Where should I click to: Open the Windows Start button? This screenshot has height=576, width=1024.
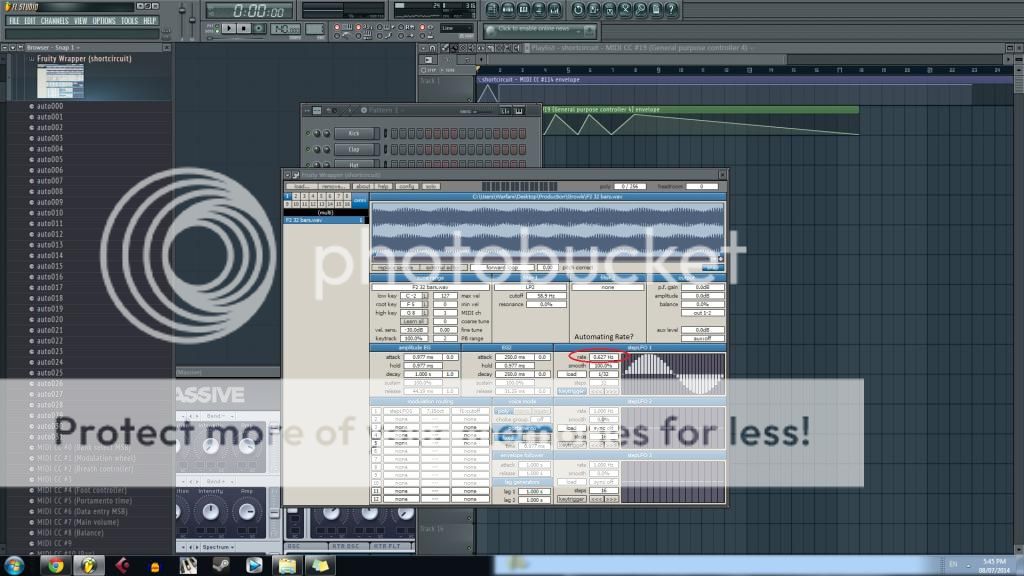[14, 566]
